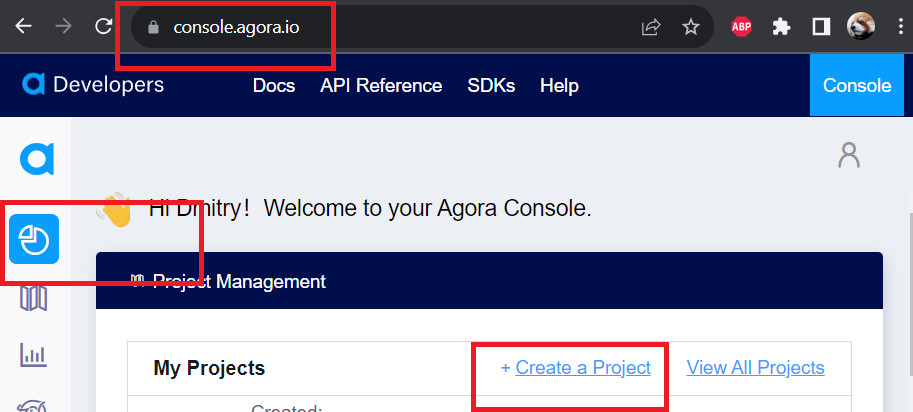The height and width of the screenshot is (412, 913).
Task: Open the user account icon
Action: coord(848,156)
